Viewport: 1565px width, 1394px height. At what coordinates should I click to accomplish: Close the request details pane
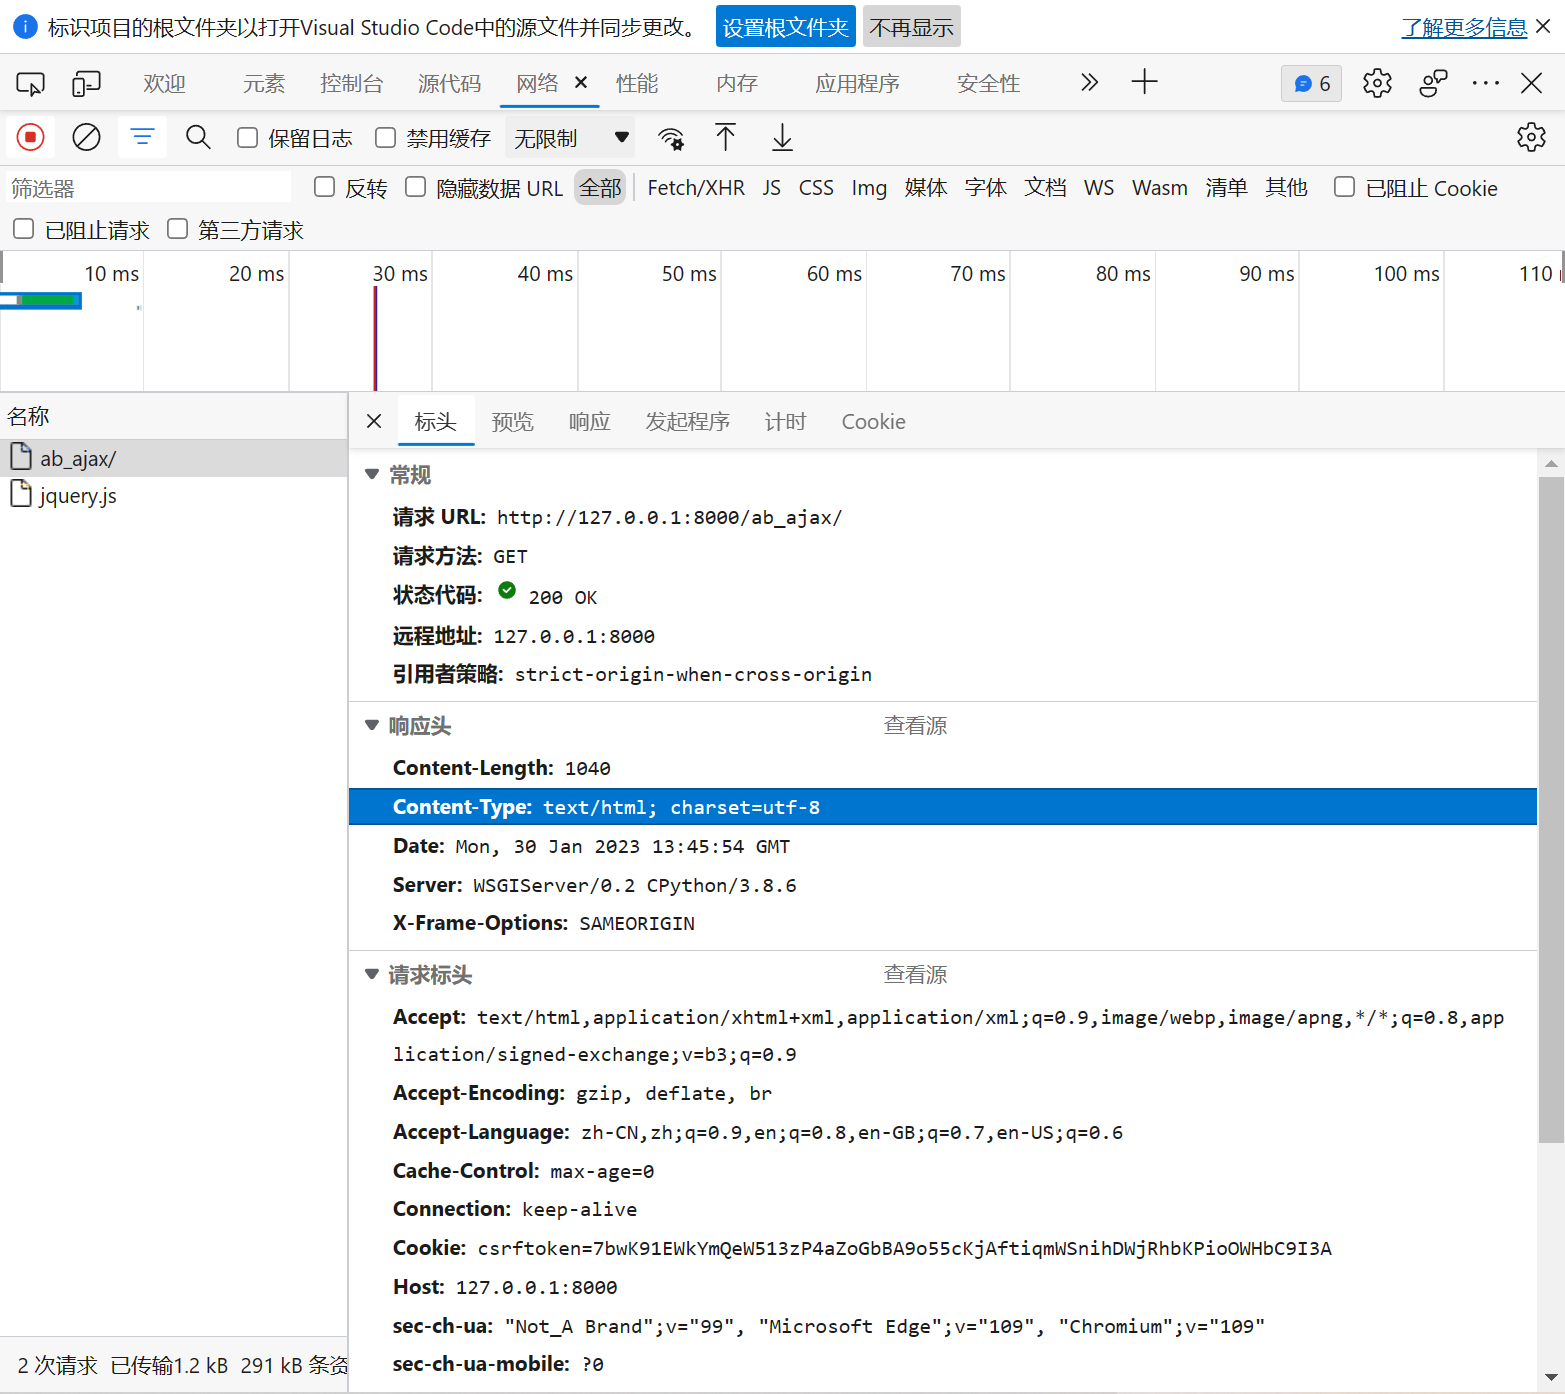(x=374, y=422)
